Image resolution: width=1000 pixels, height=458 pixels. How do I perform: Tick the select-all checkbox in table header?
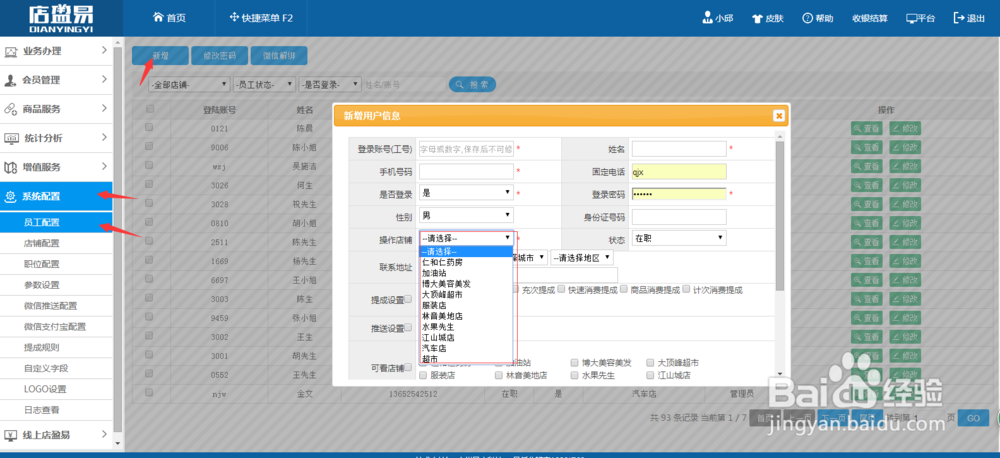(150, 109)
